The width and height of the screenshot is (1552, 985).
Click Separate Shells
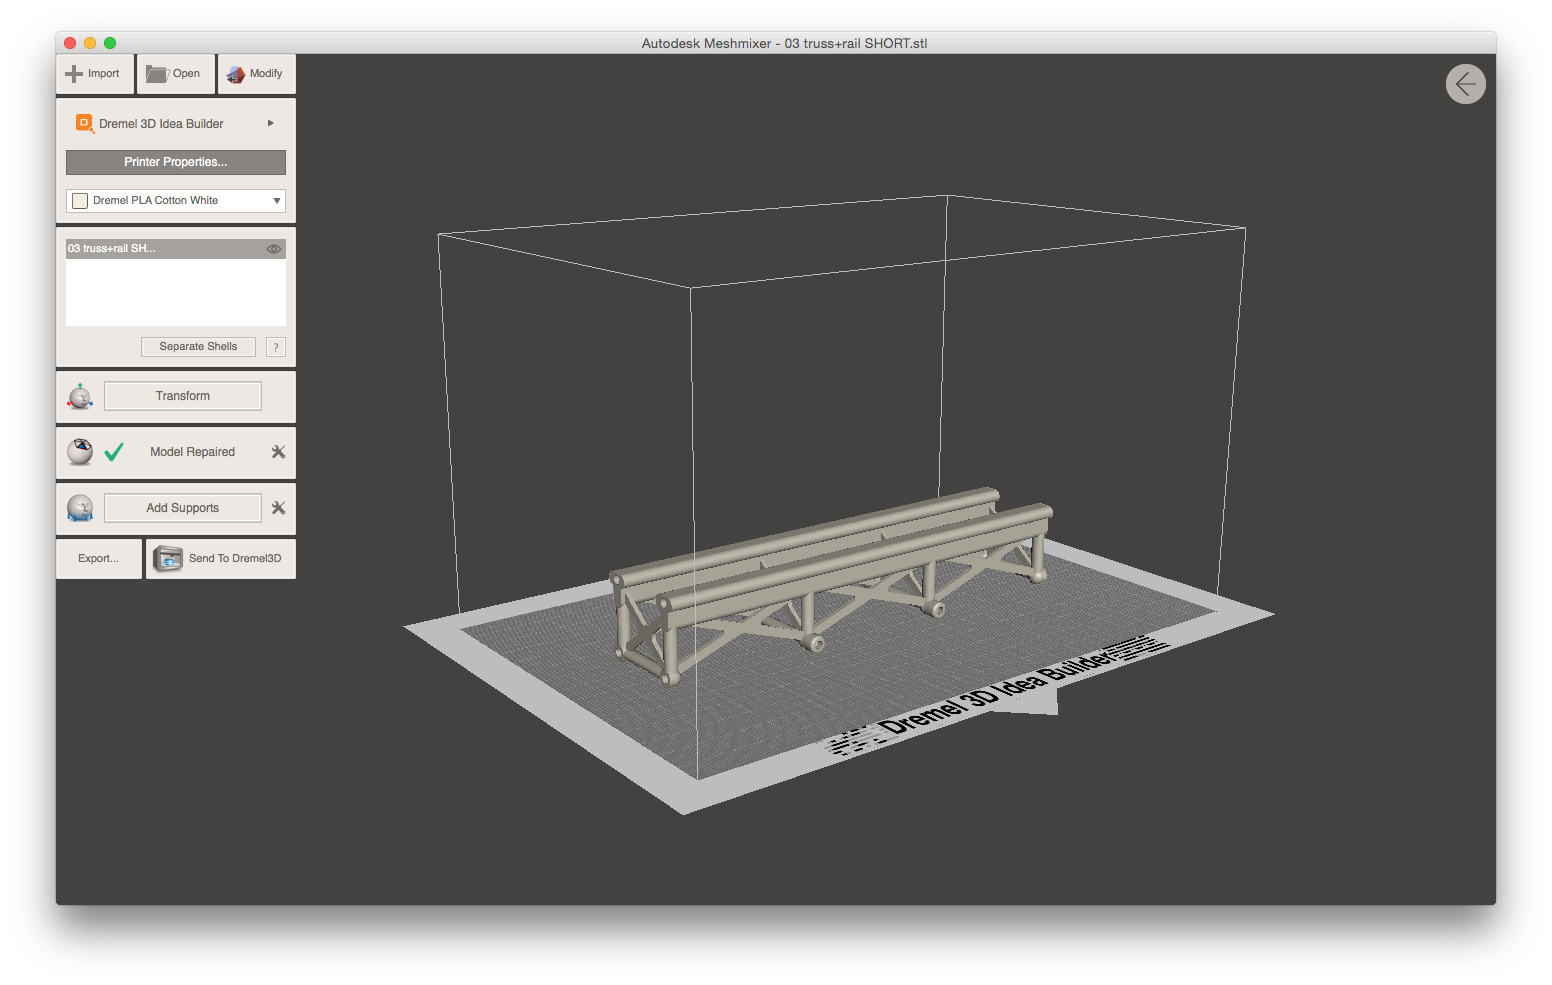(198, 346)
